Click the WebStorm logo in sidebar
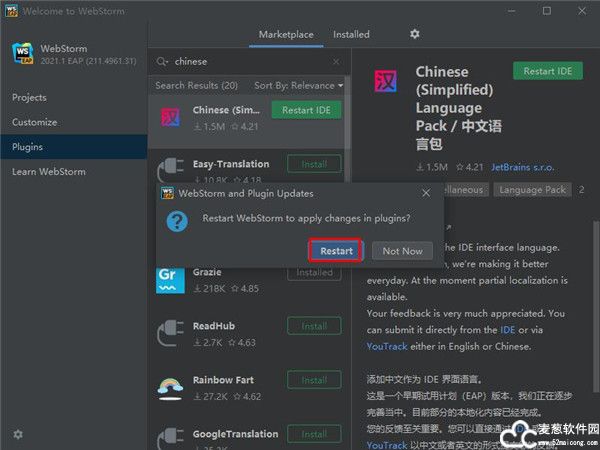600x450 pixels. [x=23, y=53]
